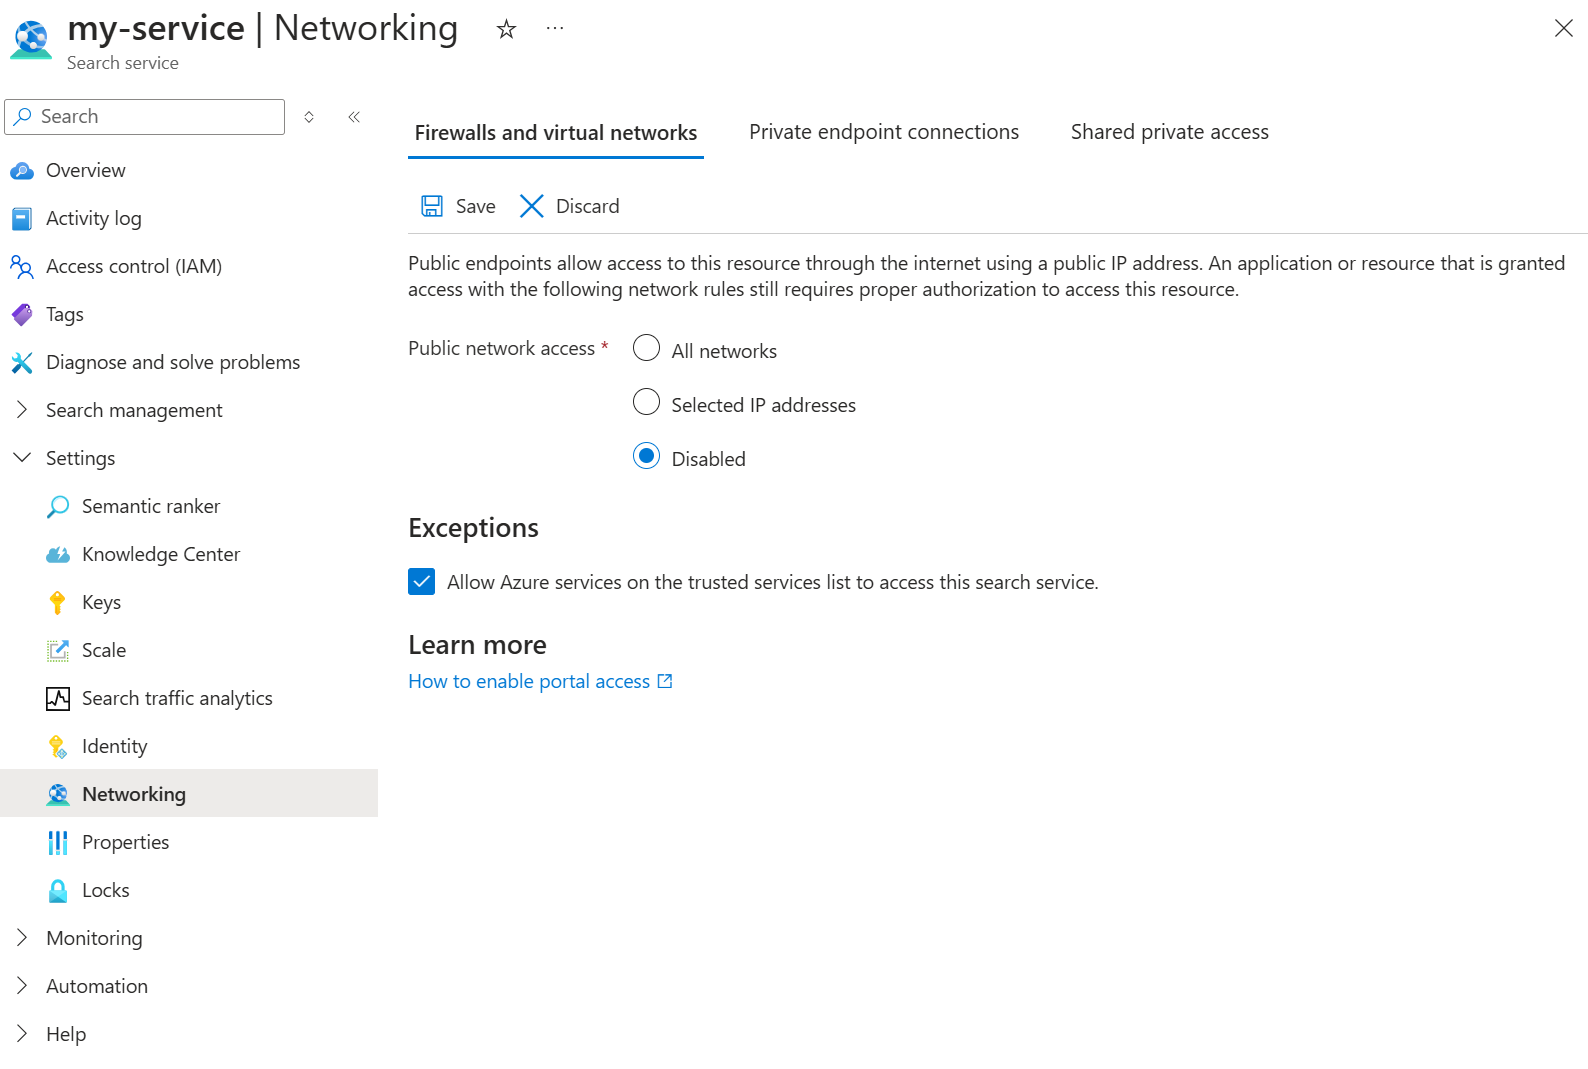This screenshot has width=1588, height=1069.
Task: Switch to Firewalls and virtual networks tab
Action: point(556,133)
